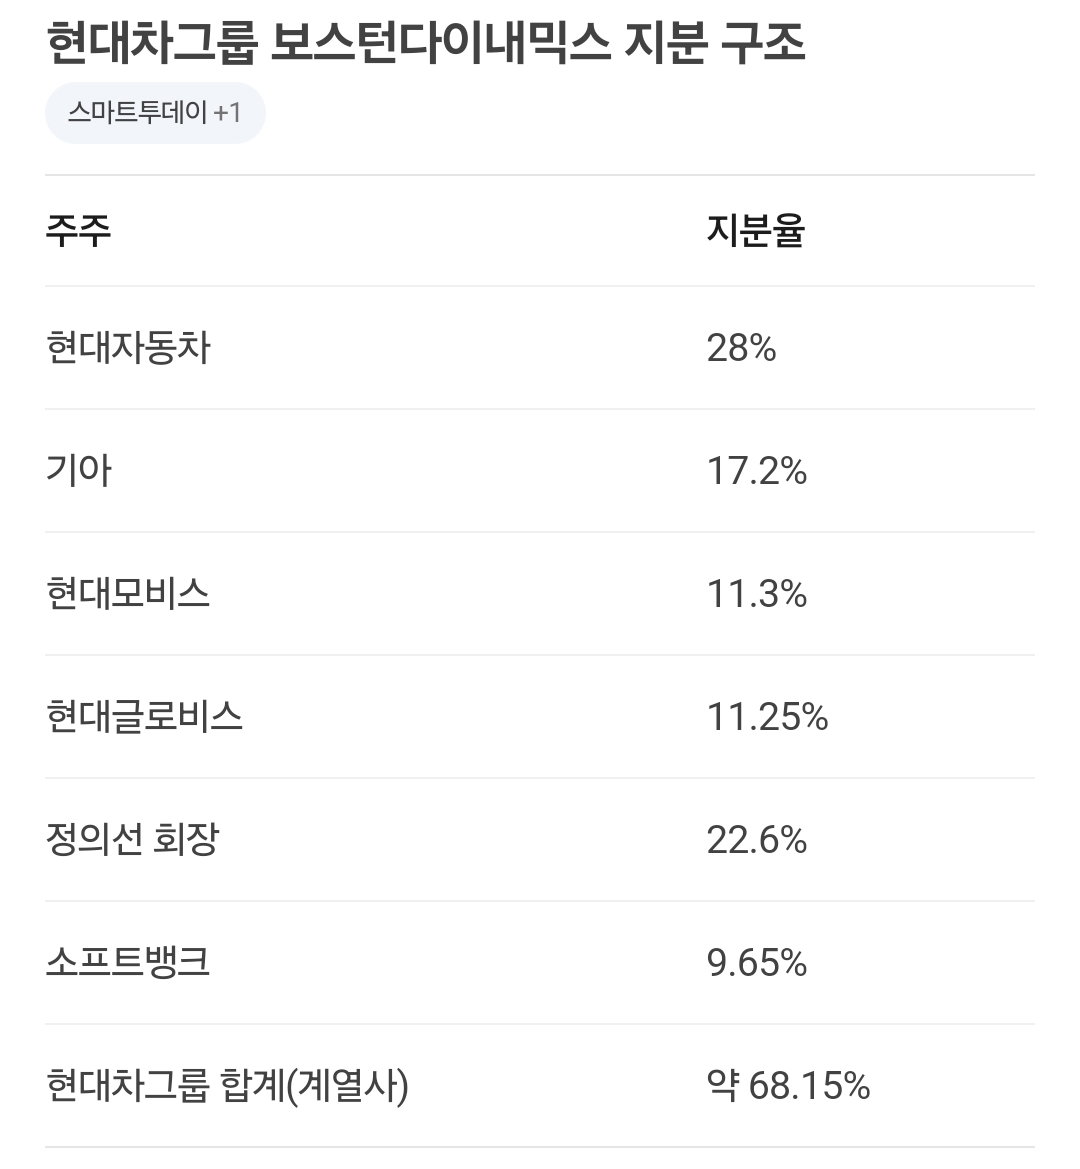The image size is (1080, 1169).
Task: Click the title 현대차그룹 보스턴다이내믹스 지분 구조
Action: tap(426, 42)
